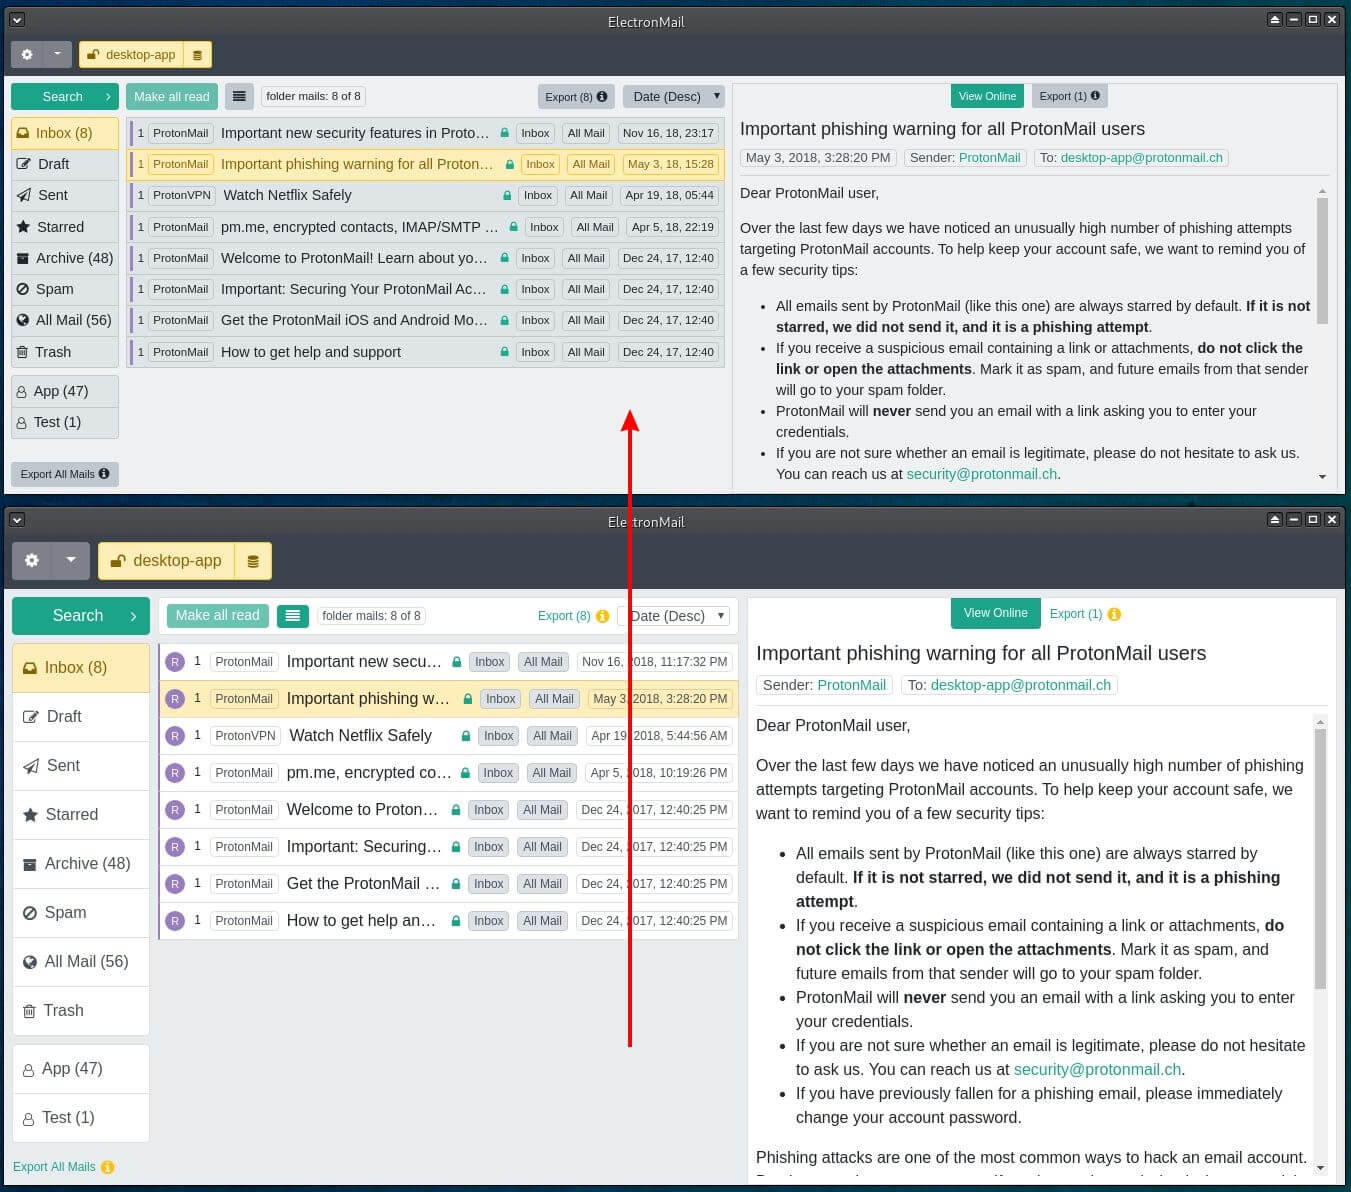Viewport: 1351px width, 1192px height.
Task: Click ProtonMail sender link in top window
Action: pos(989,158)
